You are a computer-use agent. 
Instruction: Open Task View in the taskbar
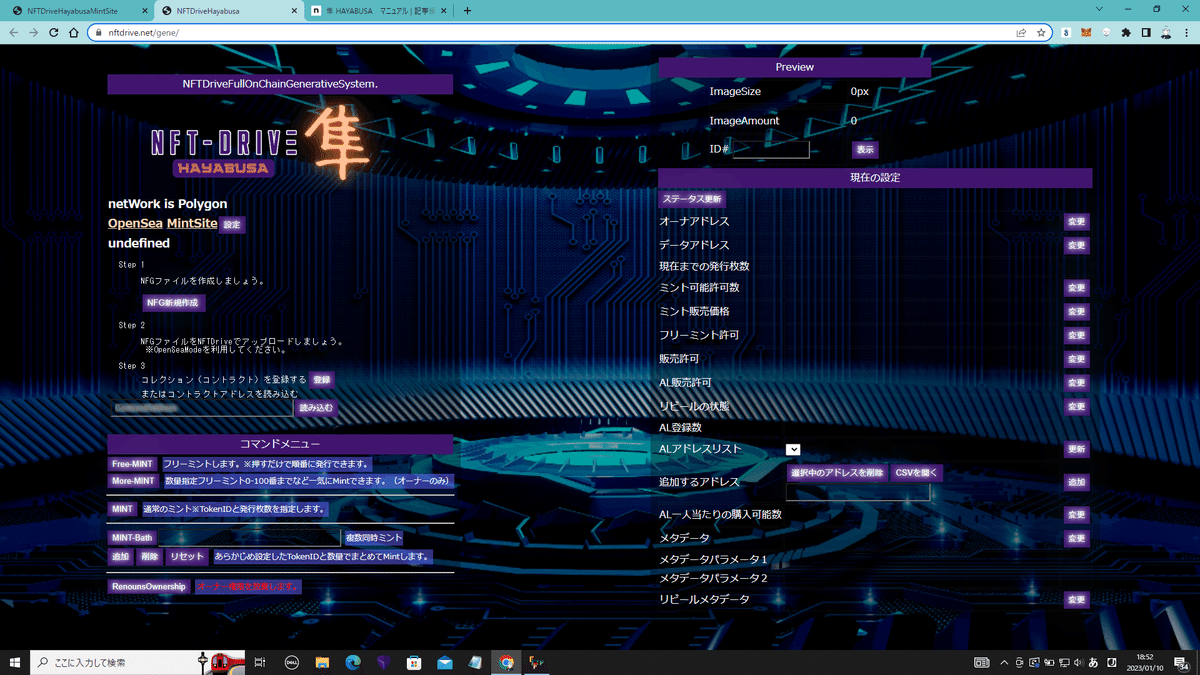pyautogui.click(x=260, y=662)
